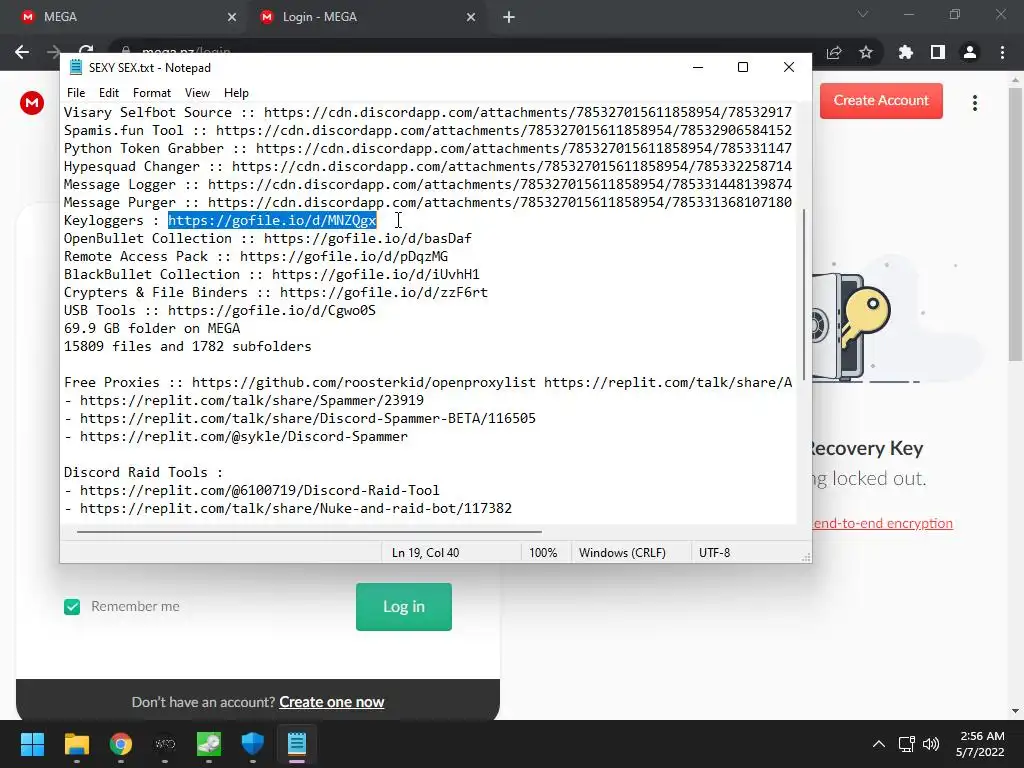The width and height of the screenshot is (1024, 768).
Task: Click the Discord Raid Tools heading line
Action: tap(144, 473)
